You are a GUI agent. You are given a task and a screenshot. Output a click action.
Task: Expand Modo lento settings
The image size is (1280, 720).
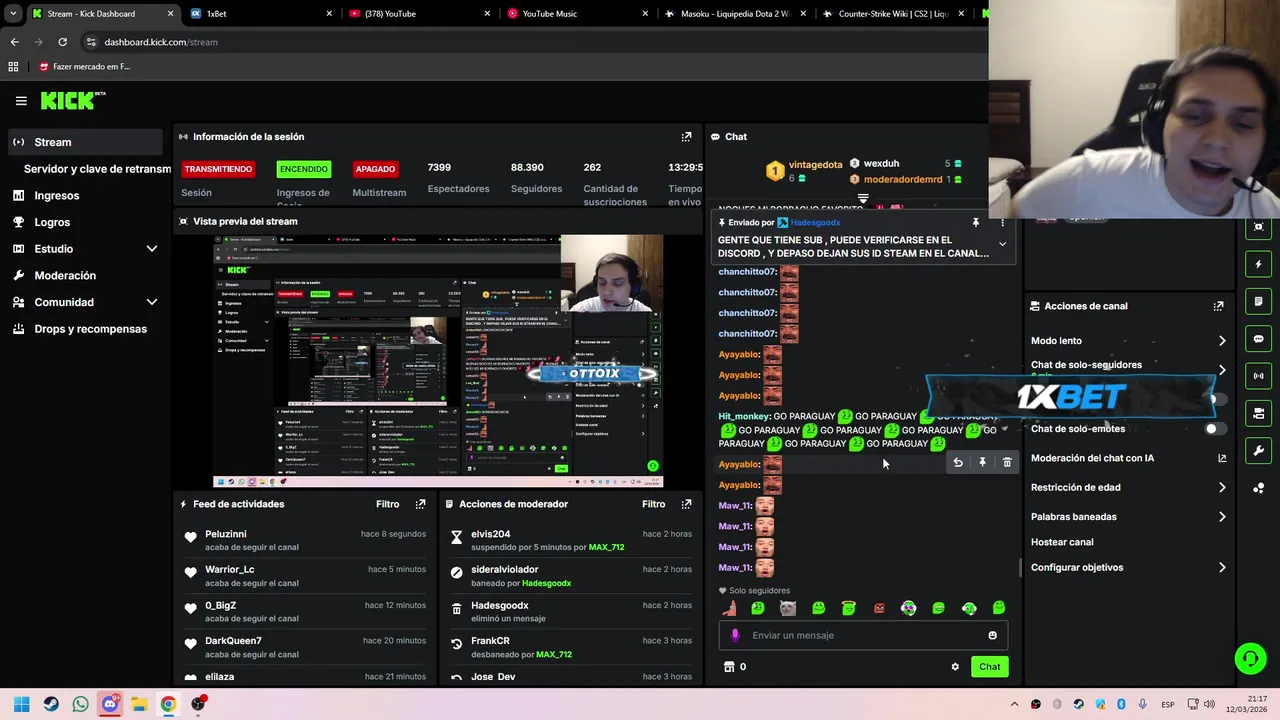1222,341
